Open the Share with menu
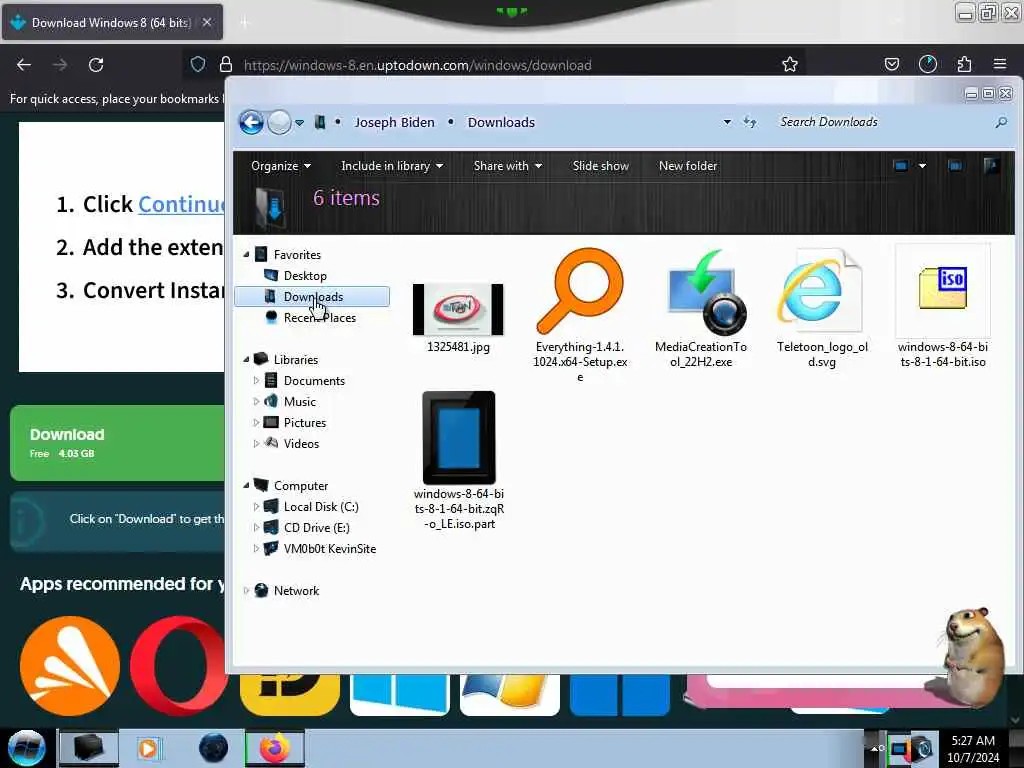Viewport: 1024px width, 768px height. tap(507, 166)
